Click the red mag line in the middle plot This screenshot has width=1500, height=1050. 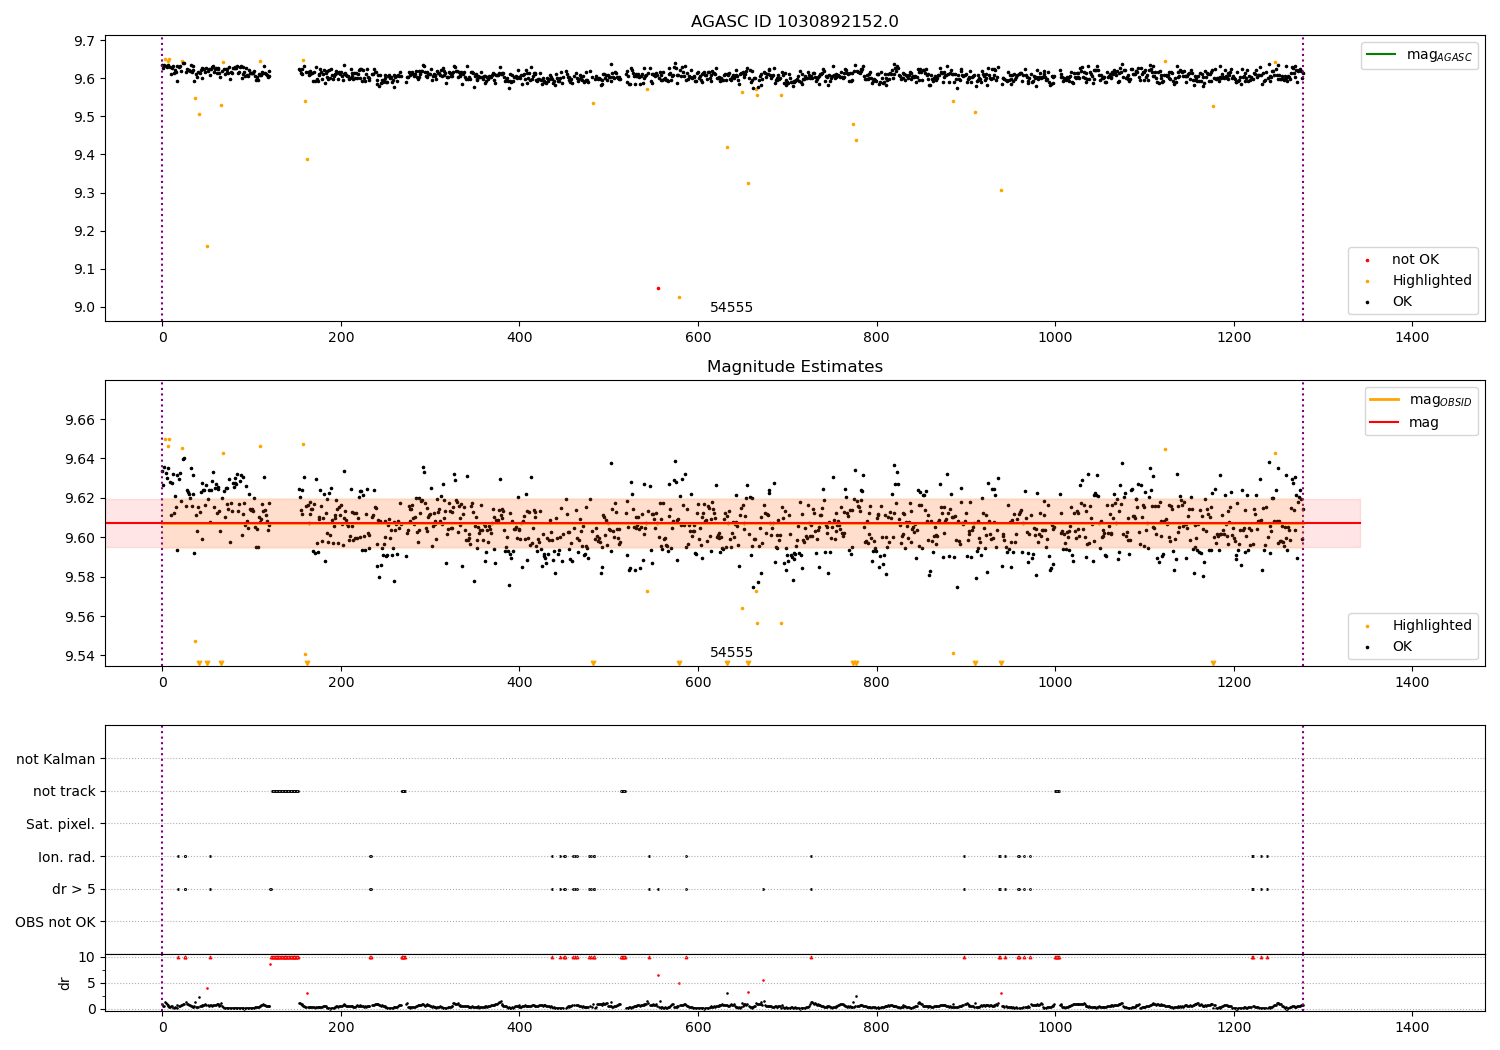tap(733, 523)
